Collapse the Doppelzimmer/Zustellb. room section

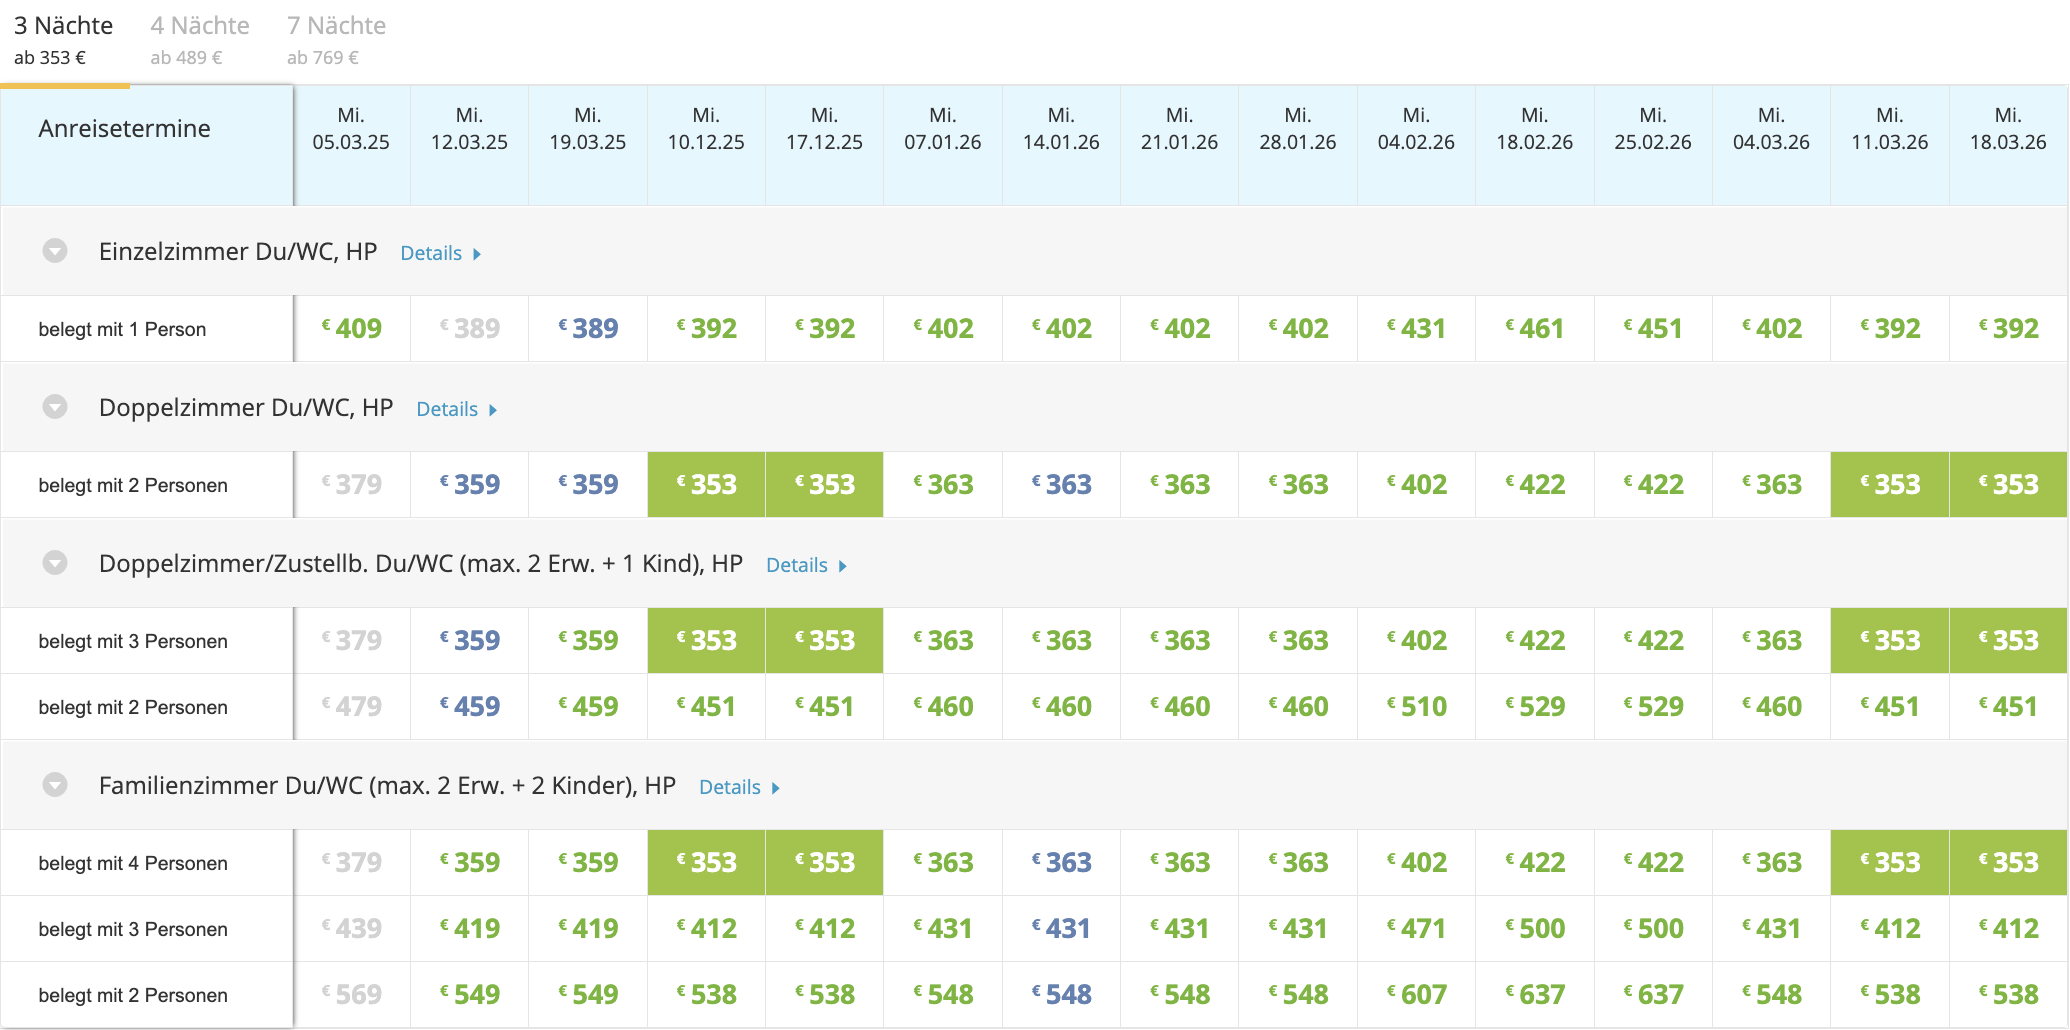coord(55,563)
